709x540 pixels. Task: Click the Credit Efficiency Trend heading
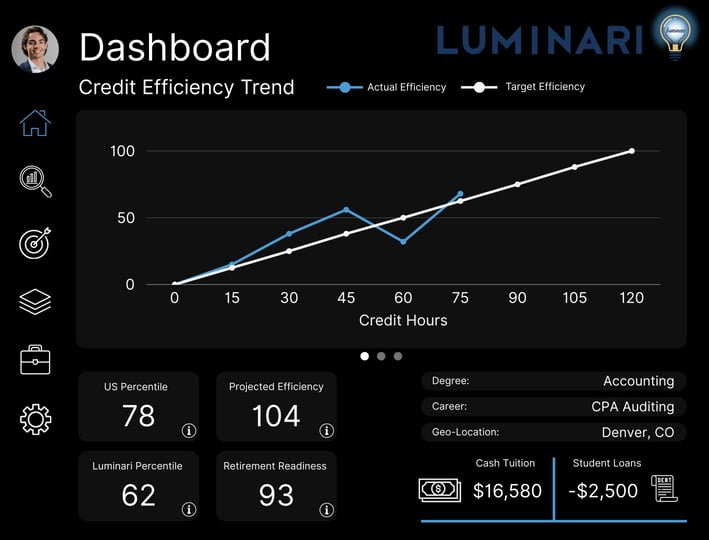pyautogui.click(x=186, y=87)
